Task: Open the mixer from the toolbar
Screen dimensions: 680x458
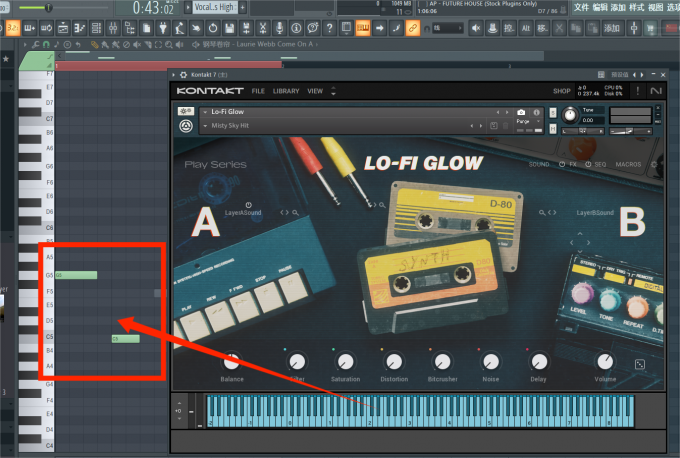Action: [113, 28]
